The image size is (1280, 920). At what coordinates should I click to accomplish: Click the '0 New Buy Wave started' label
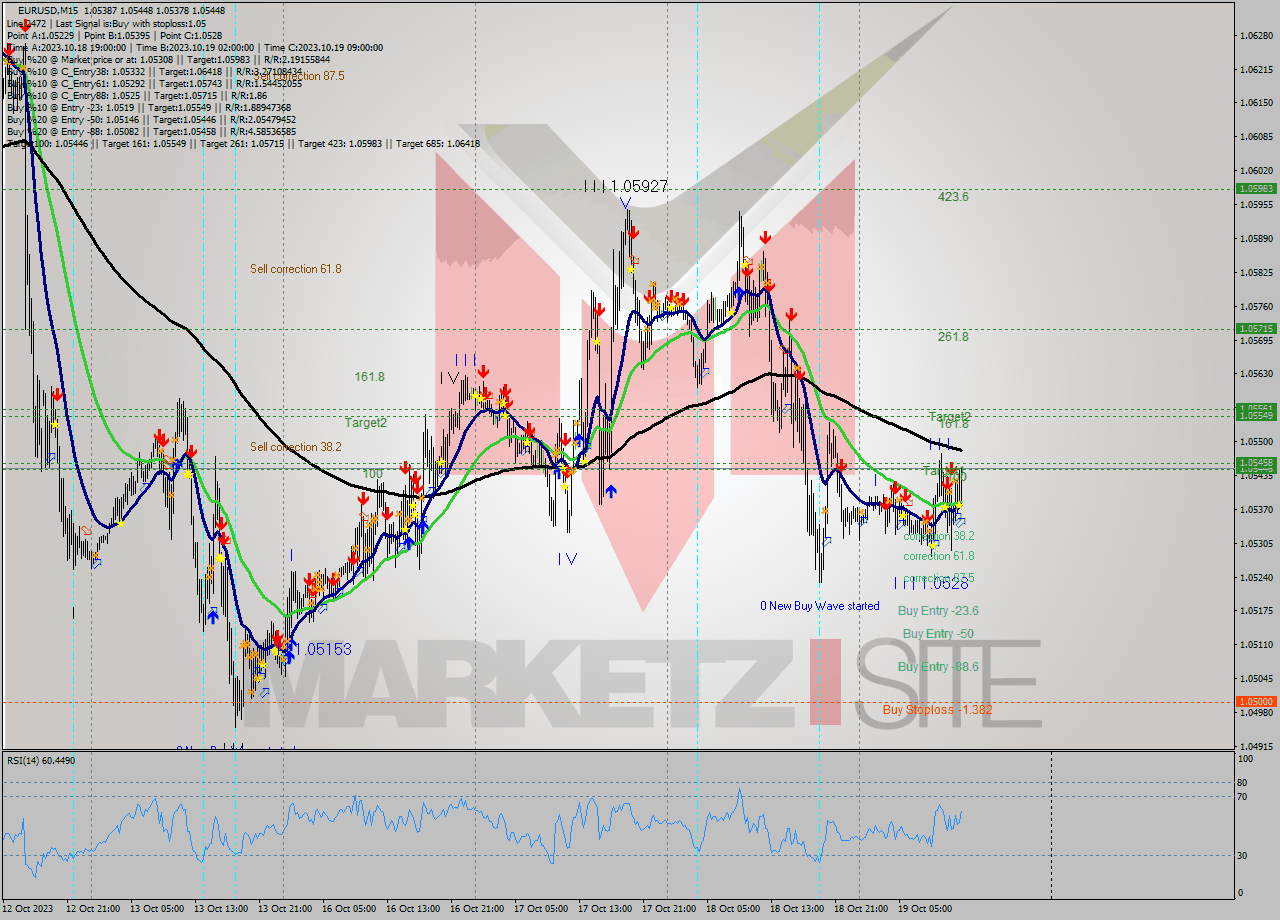(x=820, y=606)
